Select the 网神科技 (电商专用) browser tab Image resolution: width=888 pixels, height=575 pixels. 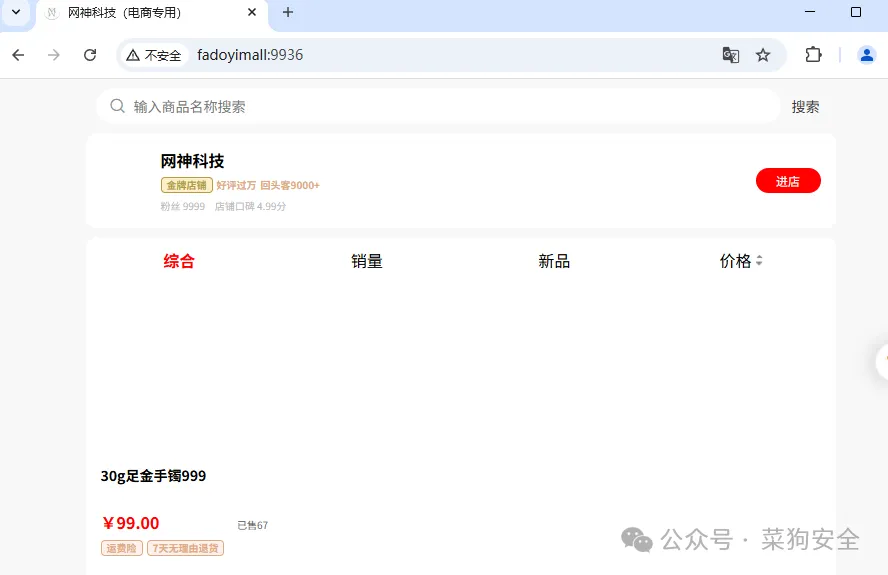tap(152, 12)
